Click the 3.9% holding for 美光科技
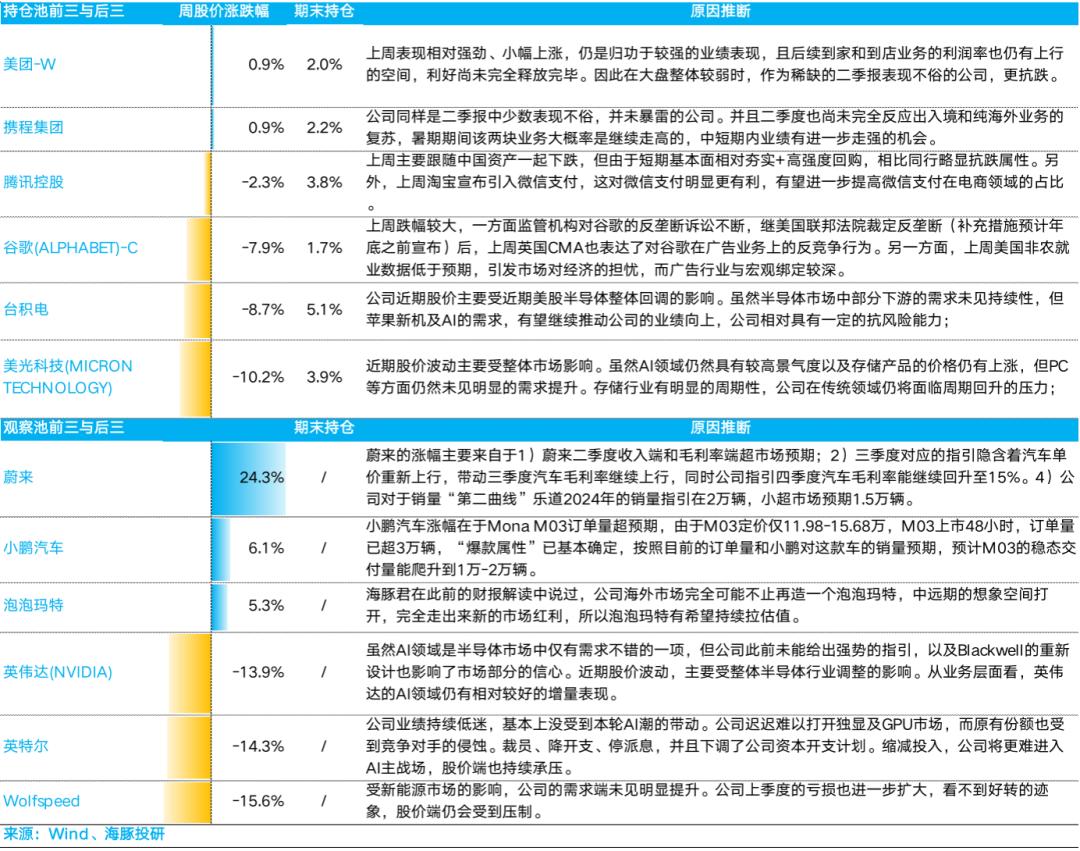1080x851 pixels. coord(324,377)
